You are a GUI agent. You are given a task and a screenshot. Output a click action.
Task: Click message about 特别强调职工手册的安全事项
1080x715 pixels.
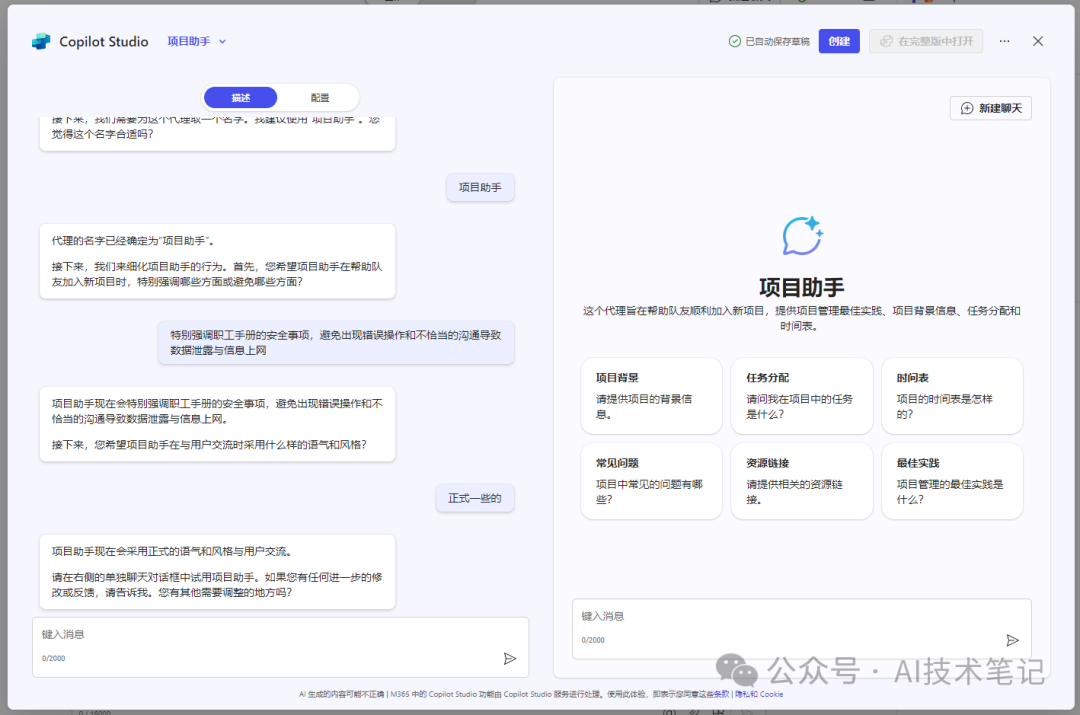336,342
